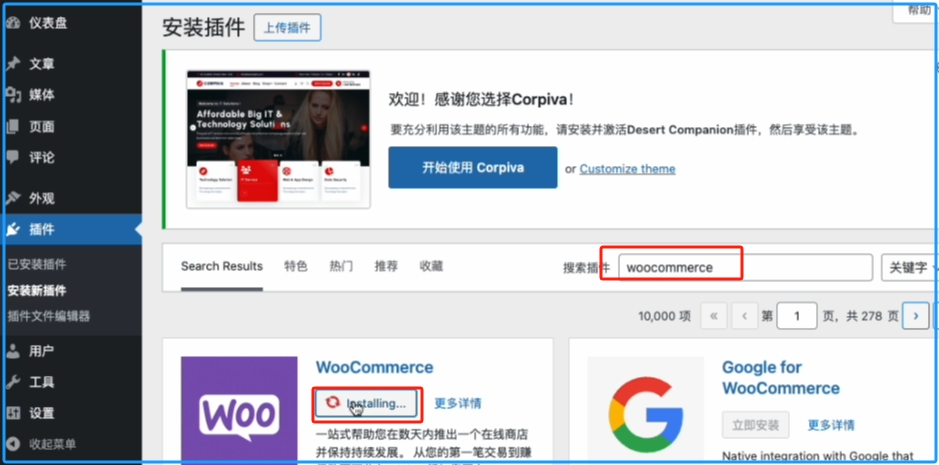Click the WooCommerce purple plugin logo
This screenshot has width=939, height=465.
[239, 410]
